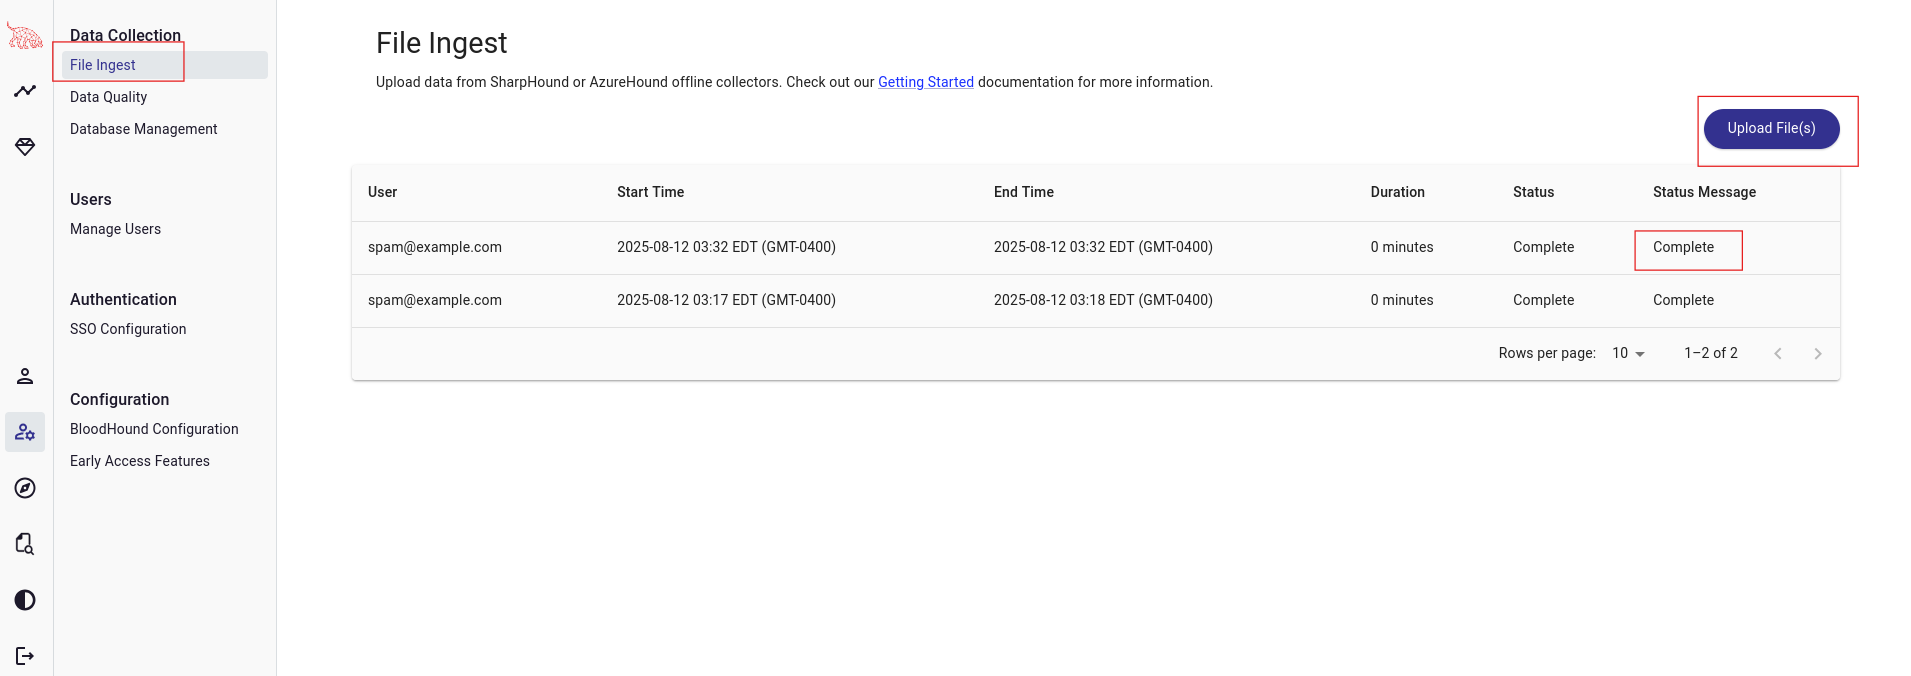Select the Administration user-gear icon
Viewport: 1911px width, 676px height.
coord(25,432)
